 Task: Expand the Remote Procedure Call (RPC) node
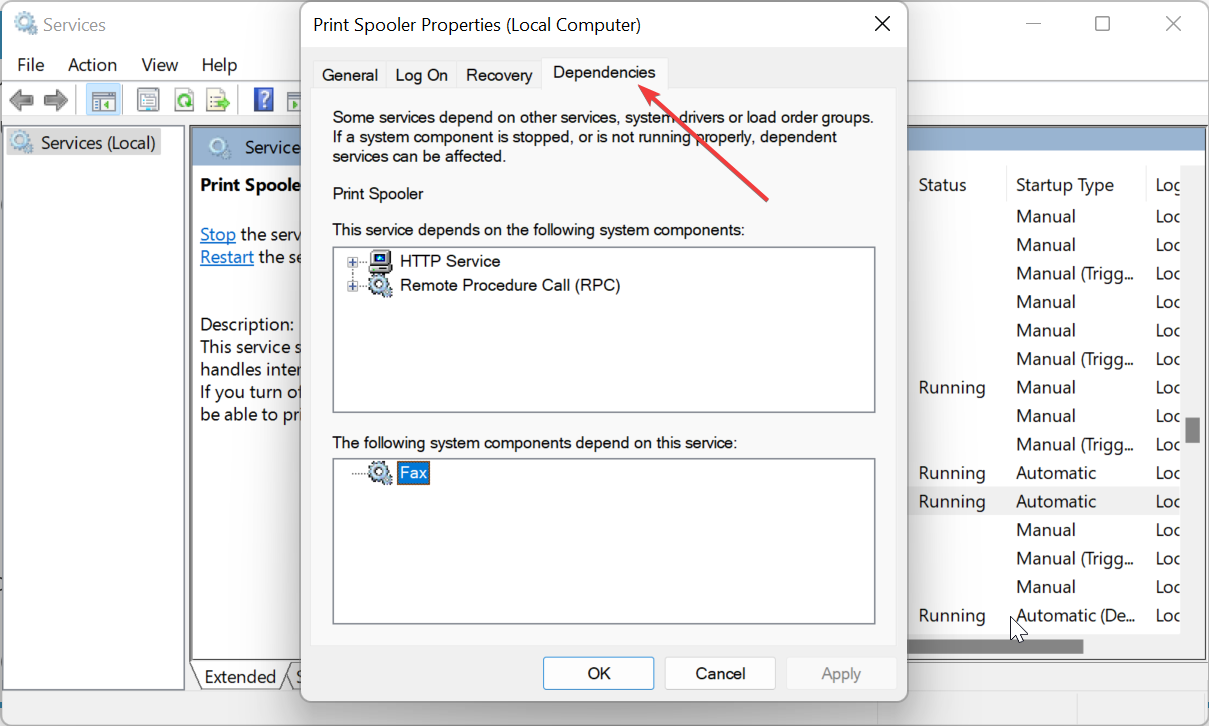(x=352, y=286)
